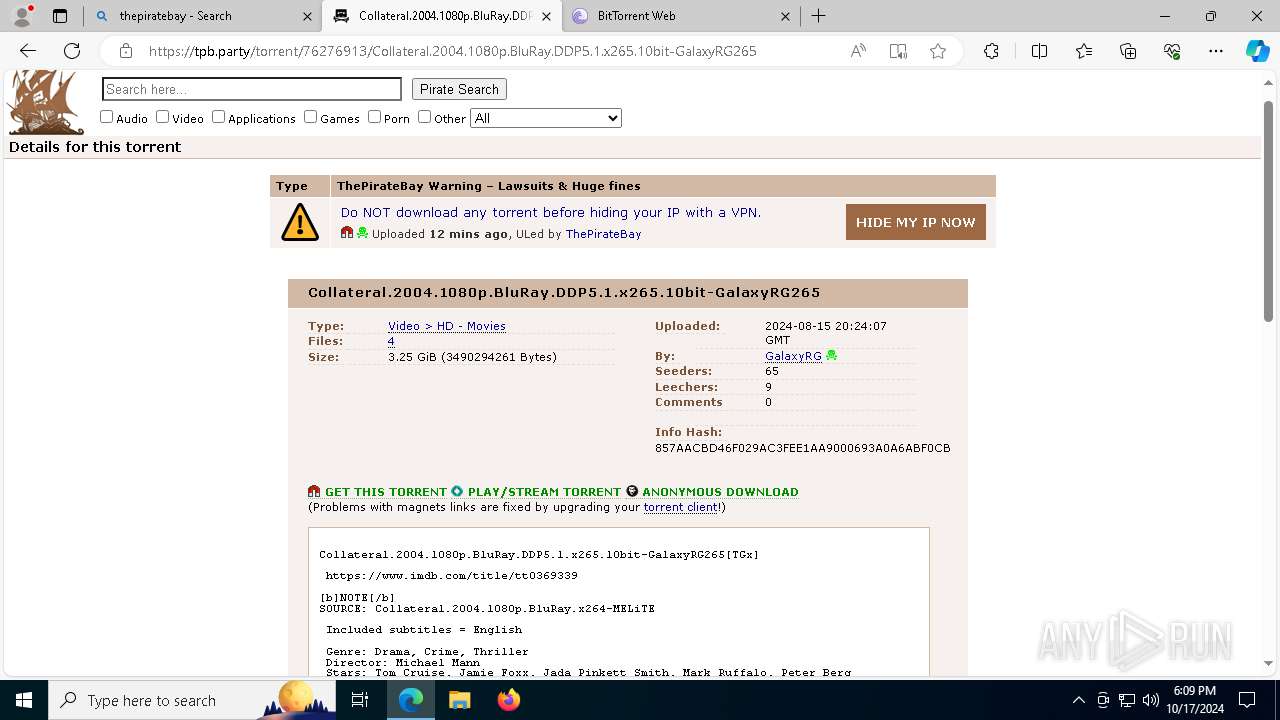
Task: Click PLAY/STREAM TORRENT link
Action: pos(544,492)
